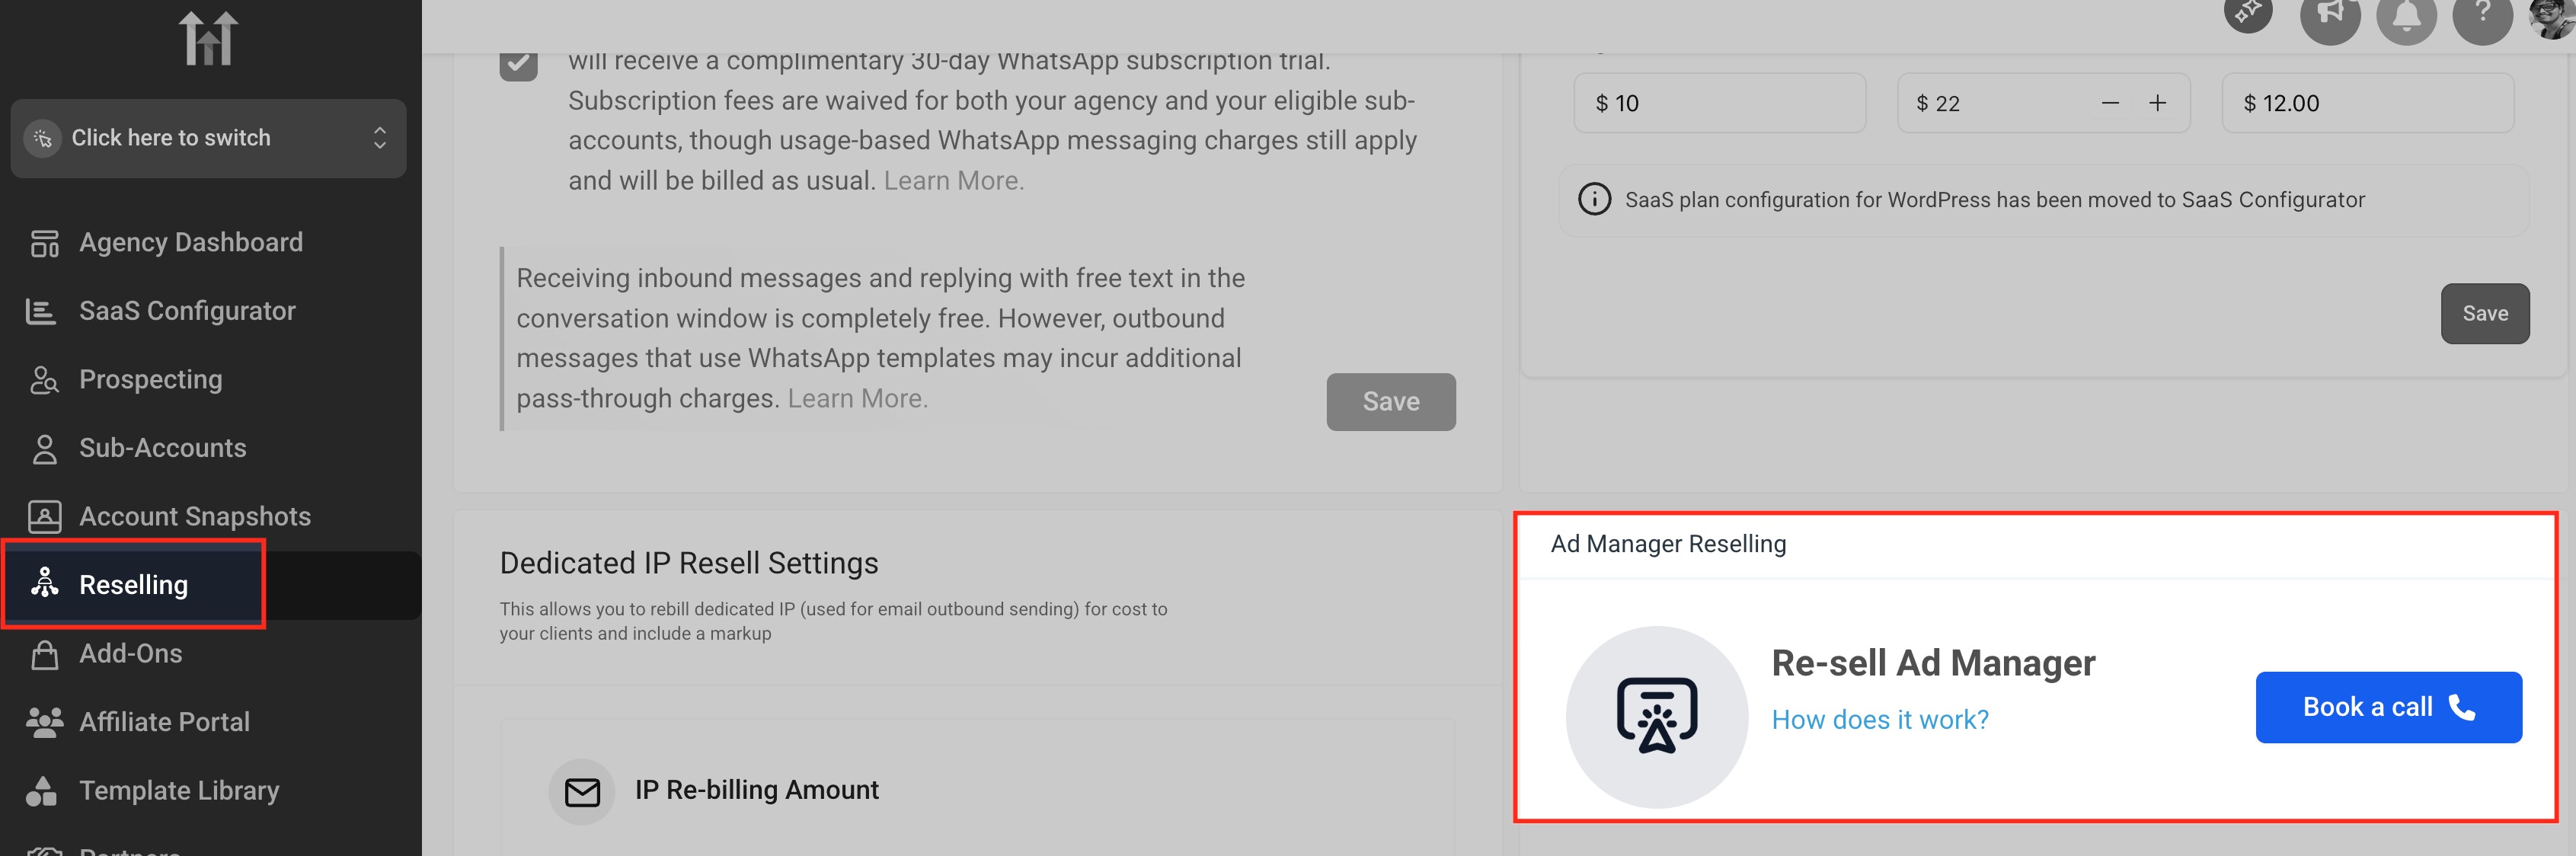Click the IP Re-billing envelope icon

point(582,791)
